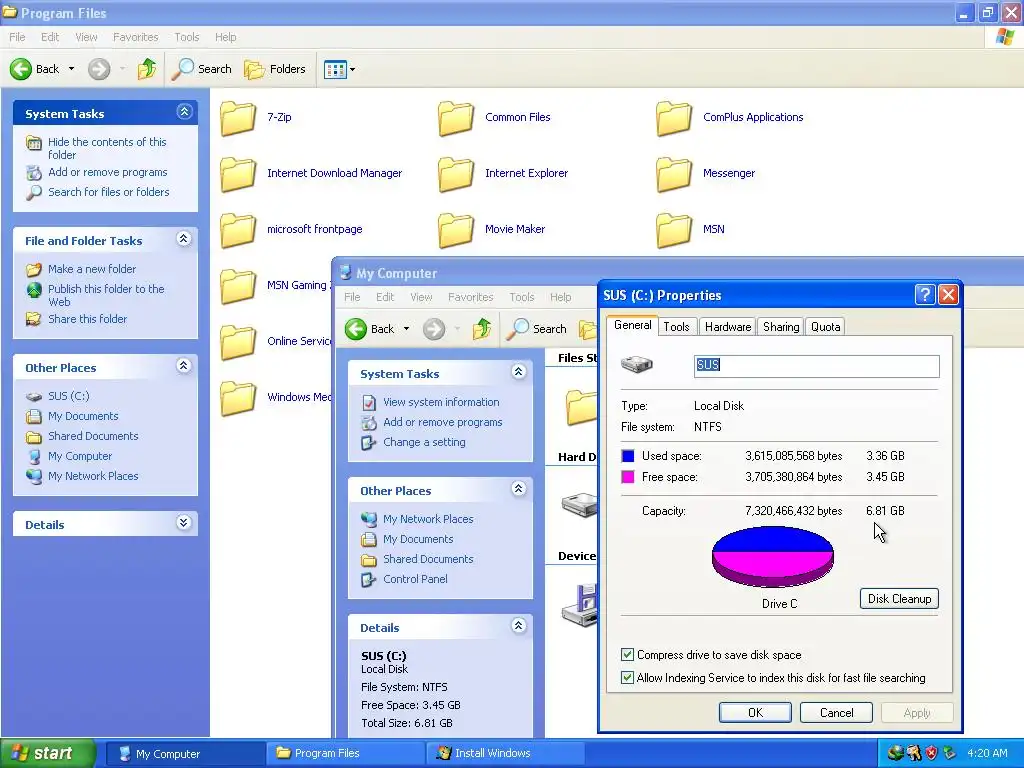Collapse Other Places panel in Program Files
Viewport: 1024px width, 768px height.
coord(184,366)
